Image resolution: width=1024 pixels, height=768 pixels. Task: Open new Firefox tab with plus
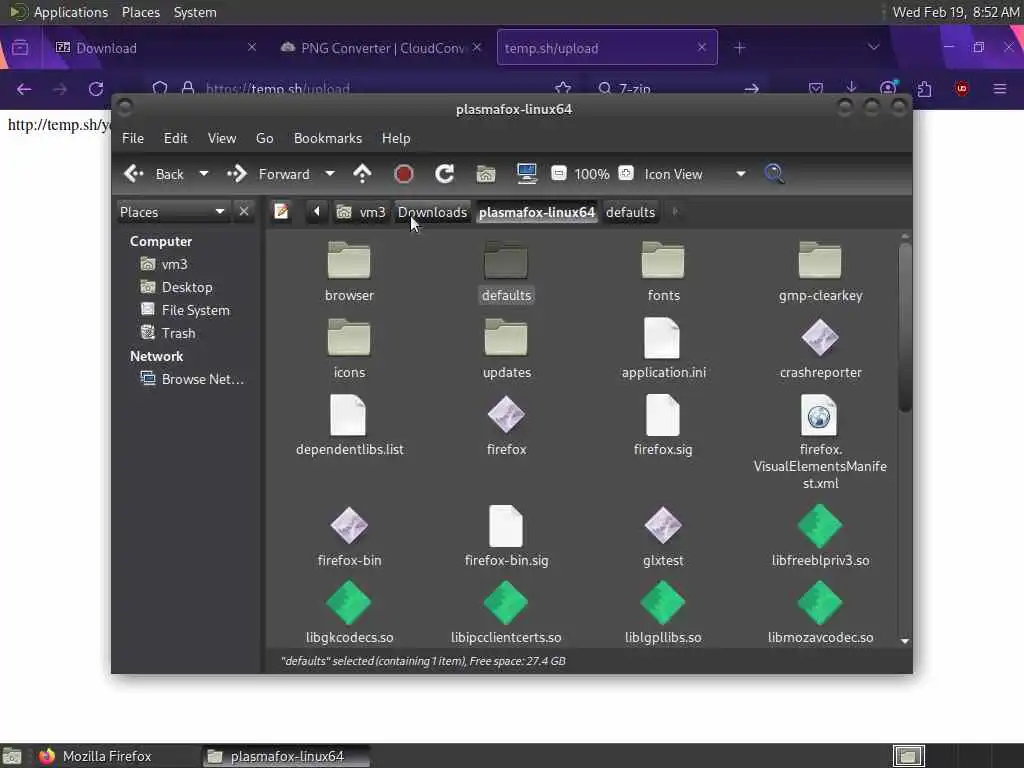pos(739,48)
